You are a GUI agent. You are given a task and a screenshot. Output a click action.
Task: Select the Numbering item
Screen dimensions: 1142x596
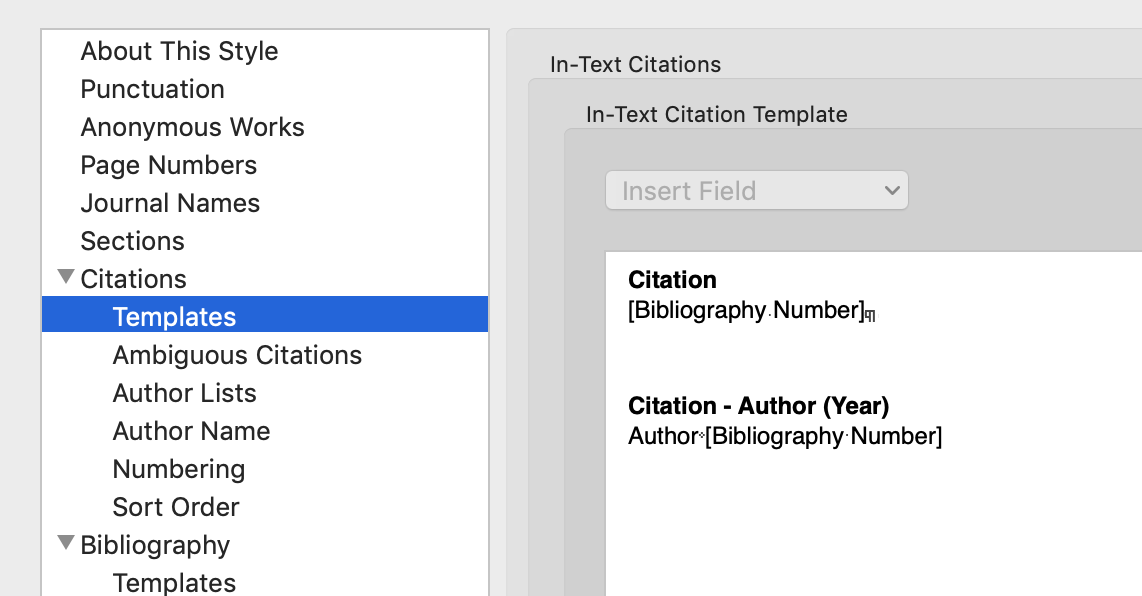point(178,469)
